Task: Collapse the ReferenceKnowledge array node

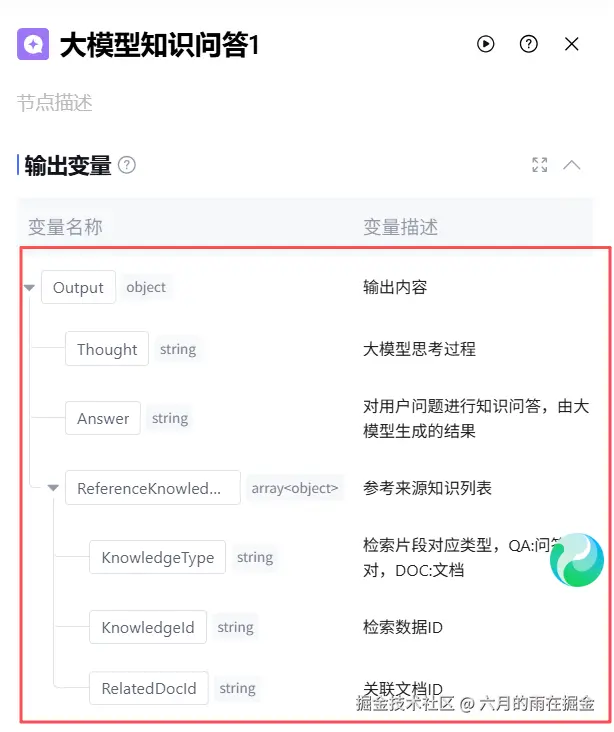Action: click(53, 488)
